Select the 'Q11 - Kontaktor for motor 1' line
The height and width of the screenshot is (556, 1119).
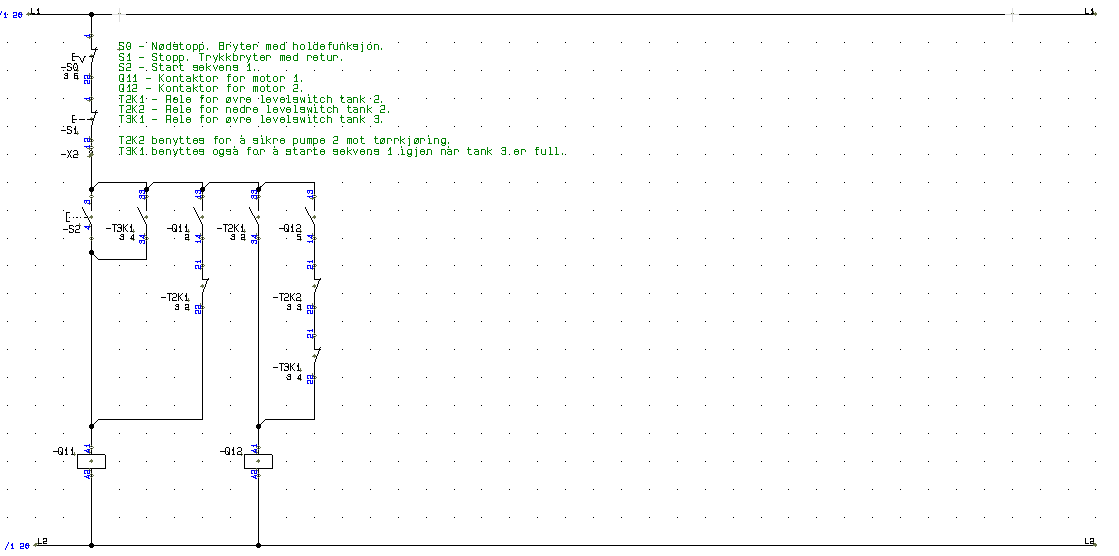211,79
